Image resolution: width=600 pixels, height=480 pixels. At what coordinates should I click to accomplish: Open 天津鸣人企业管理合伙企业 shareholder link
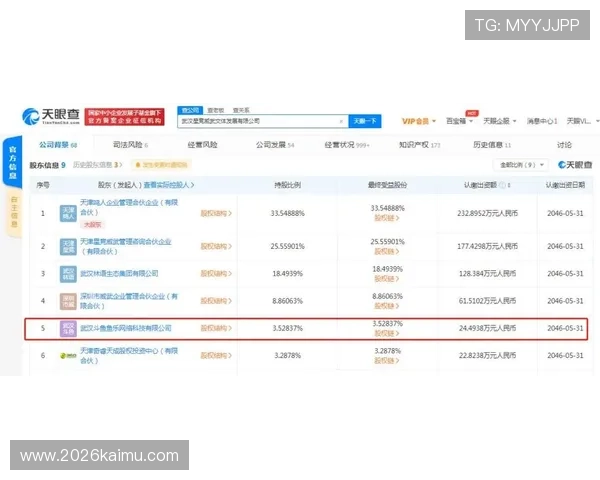129,207
